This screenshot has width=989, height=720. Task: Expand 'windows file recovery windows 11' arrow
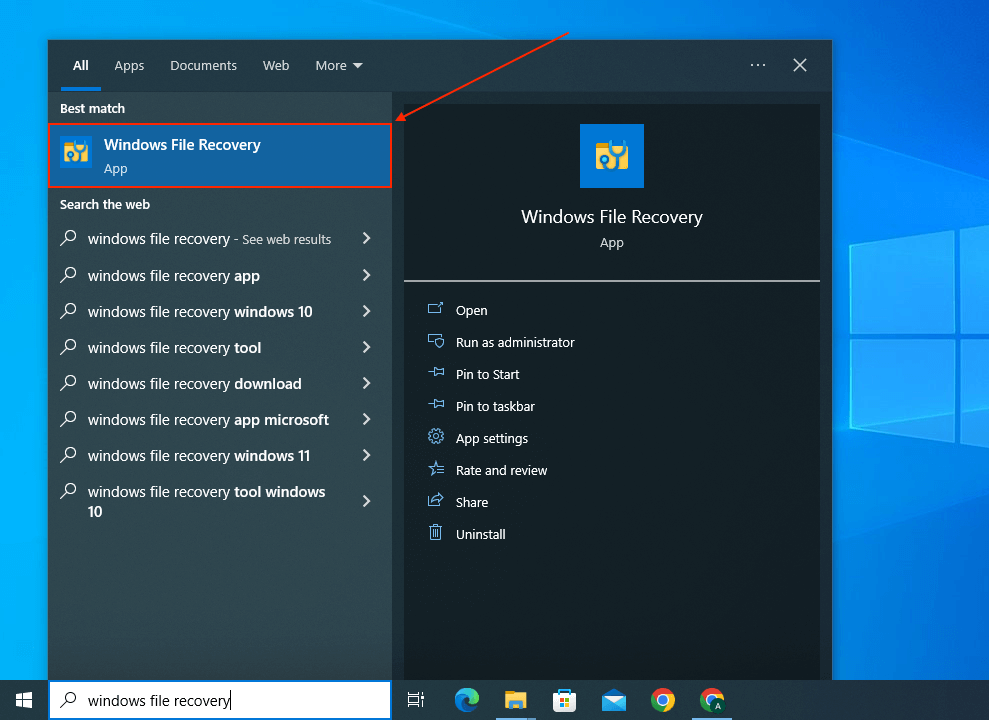tap(366, 455)
